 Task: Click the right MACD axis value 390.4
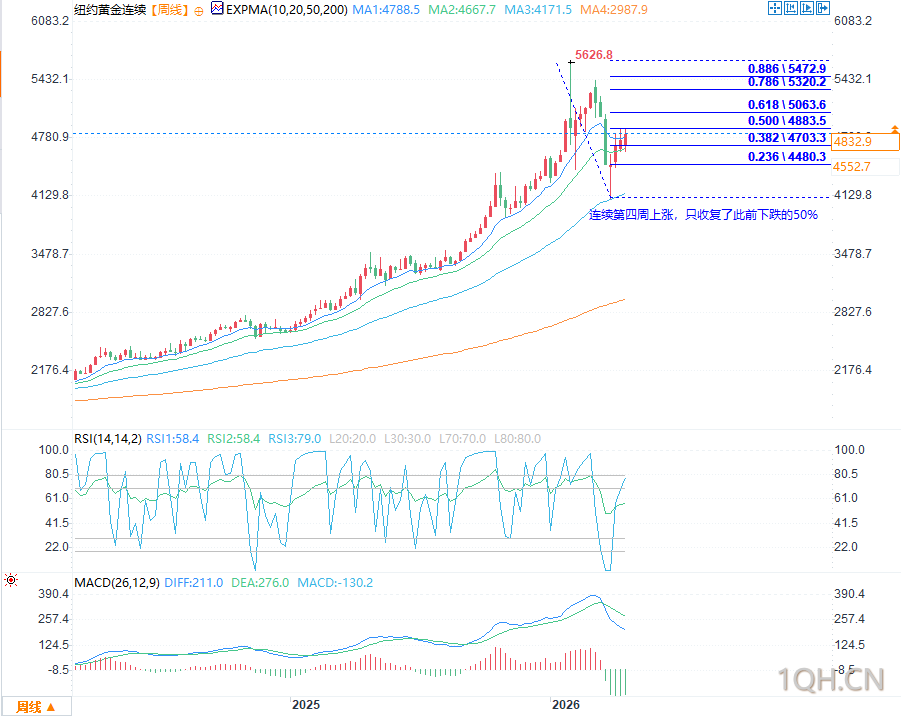tap(849, 594)
